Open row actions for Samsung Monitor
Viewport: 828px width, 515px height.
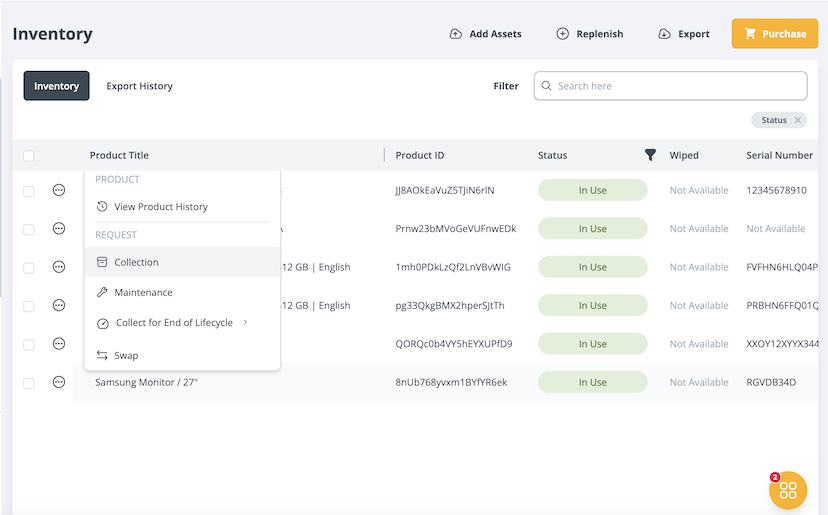59,382
